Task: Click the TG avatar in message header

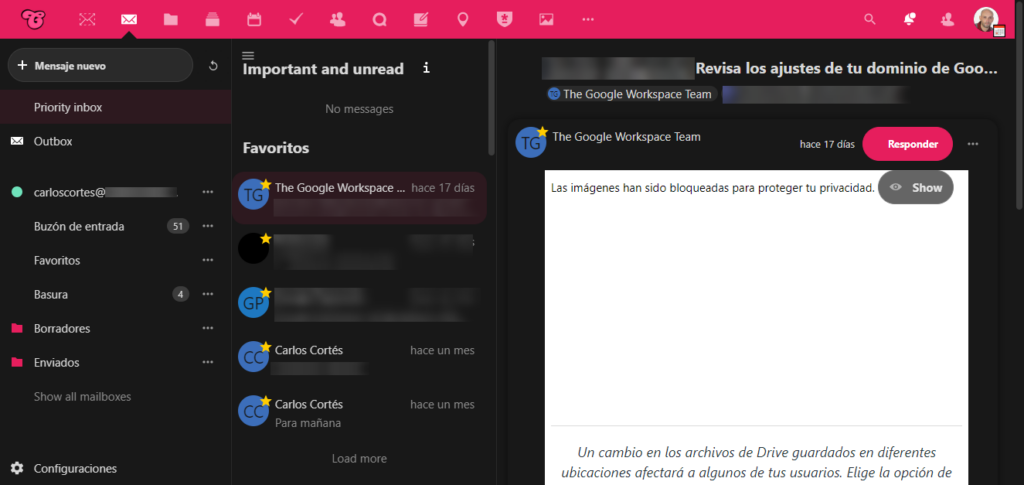Action: tap(531, 142)
